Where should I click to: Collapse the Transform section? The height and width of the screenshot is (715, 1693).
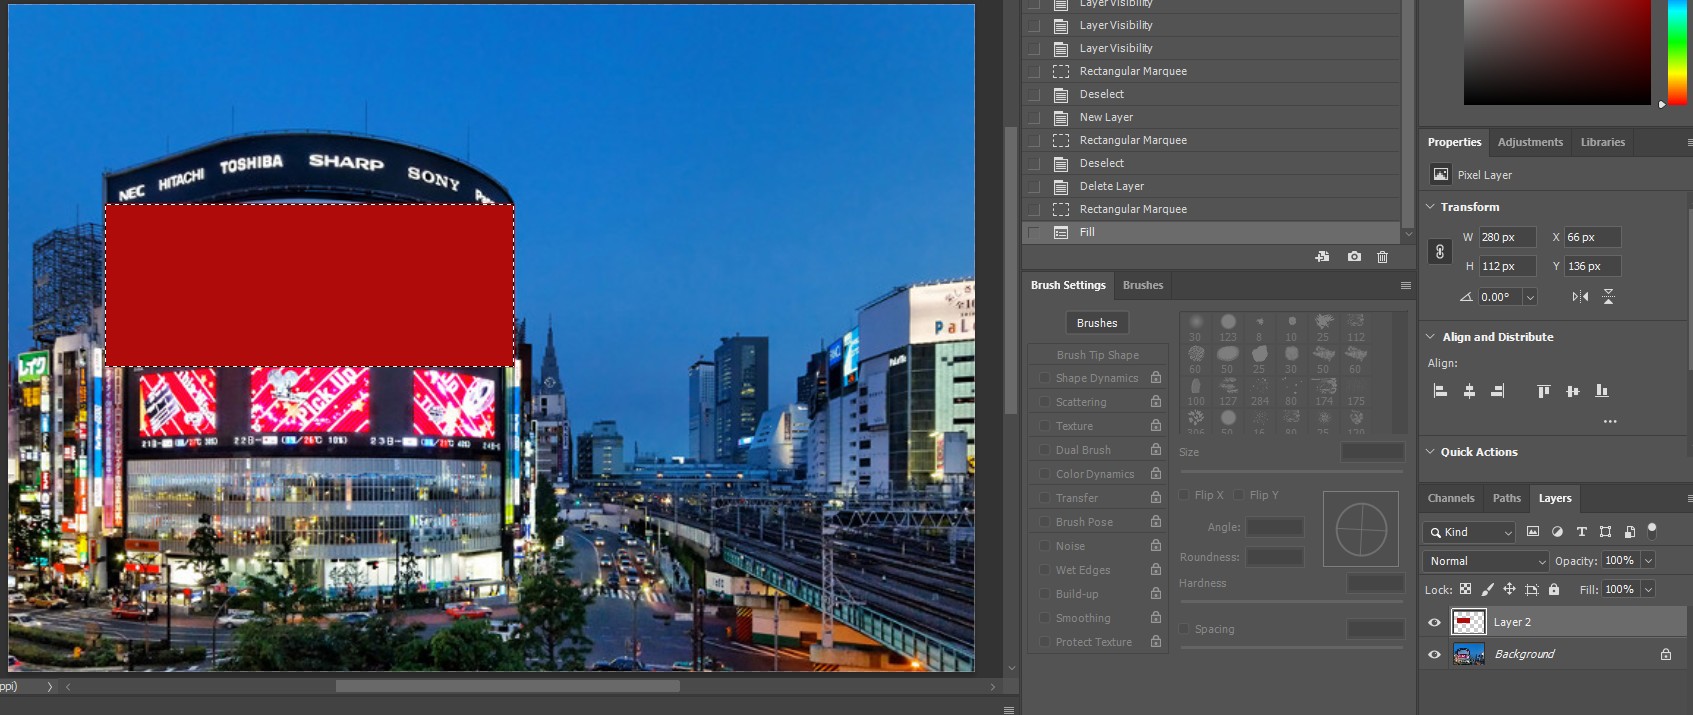coord(1430,207)
